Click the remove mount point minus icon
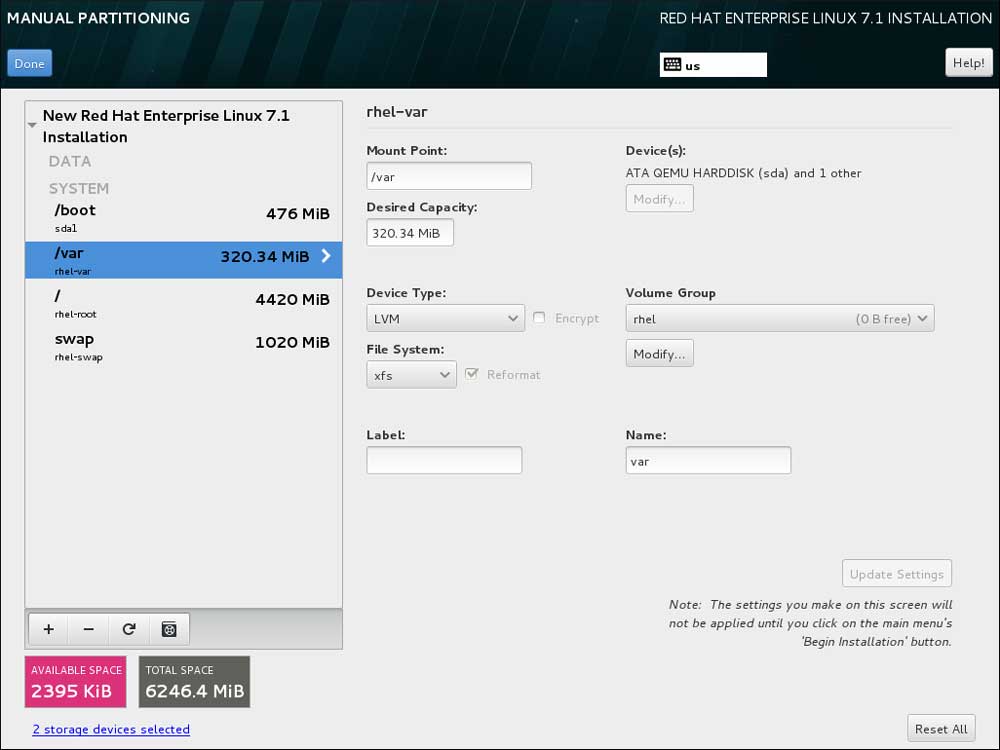The height and width of the screenshot is (750, 1000). [x=89, y=629]
